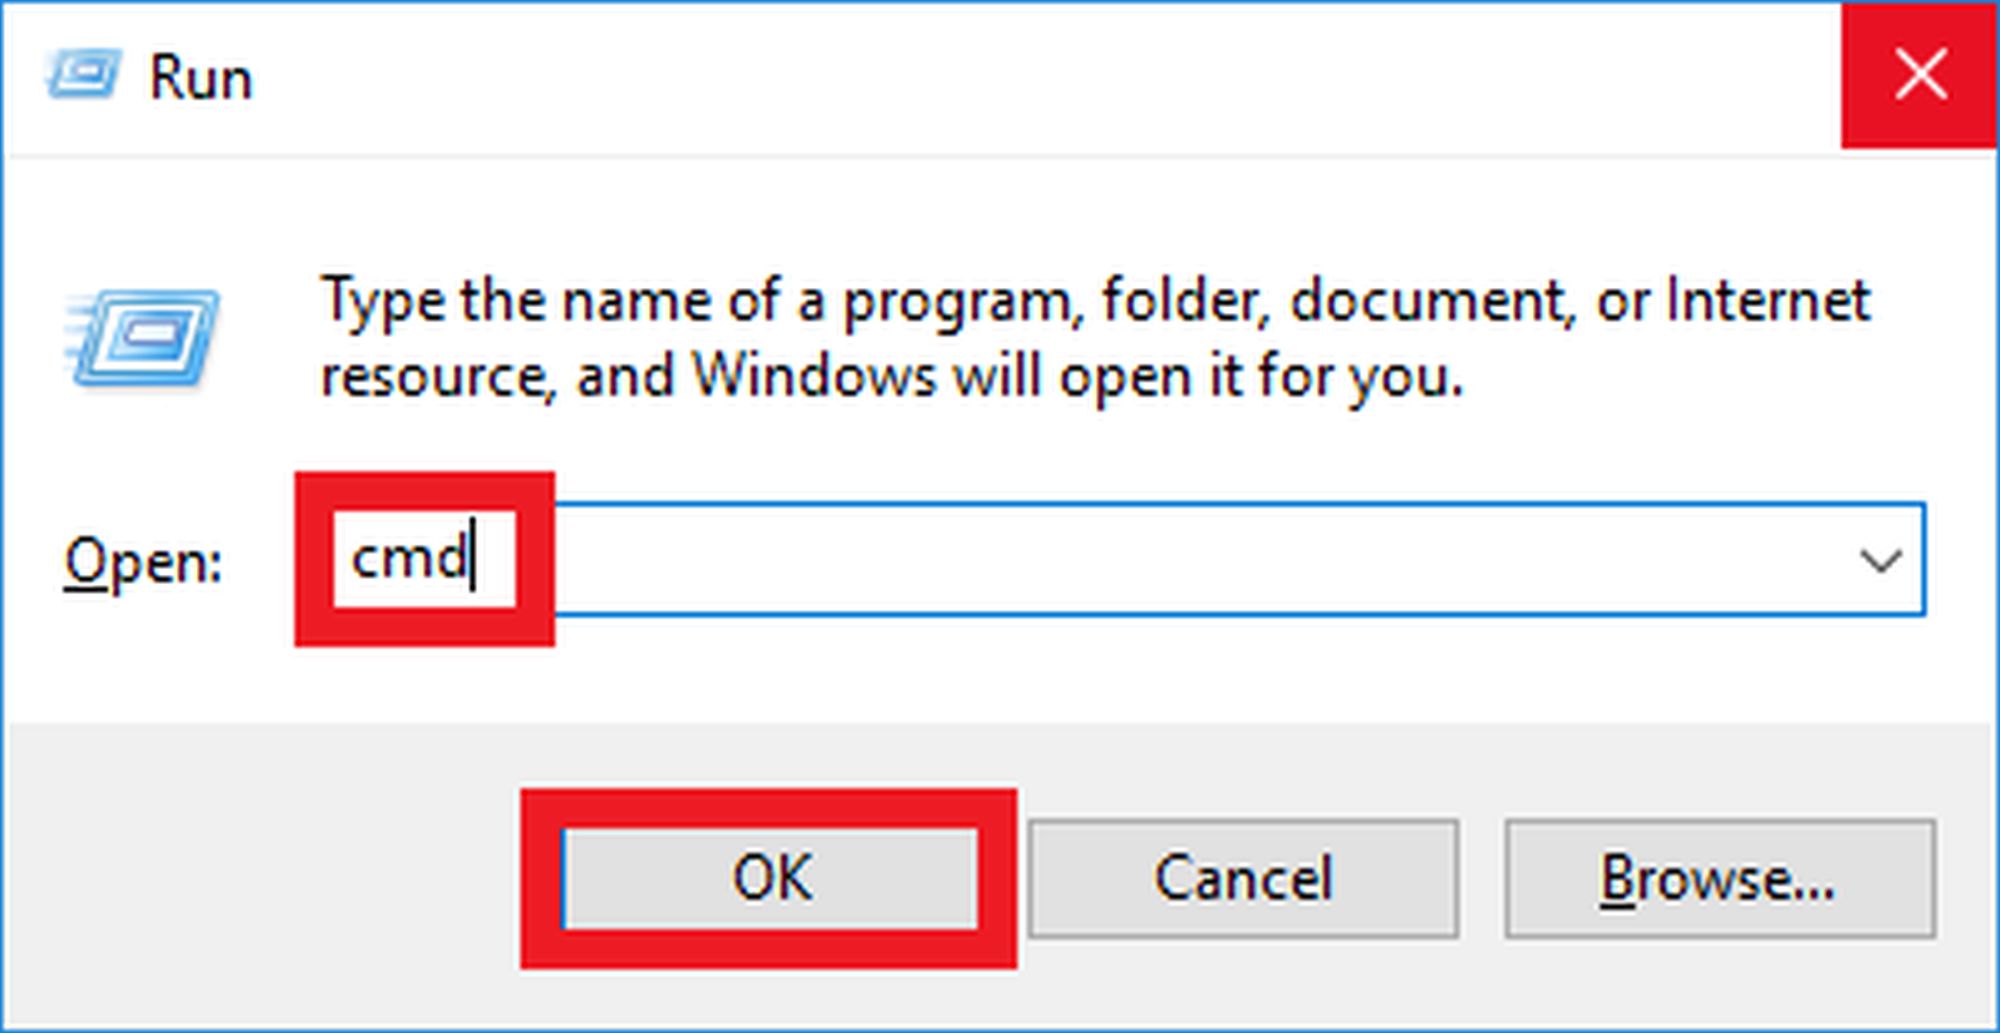Click the "Open:" label
The height and width of the screenshot is (1033, 2000).
(x=143, y=561)
